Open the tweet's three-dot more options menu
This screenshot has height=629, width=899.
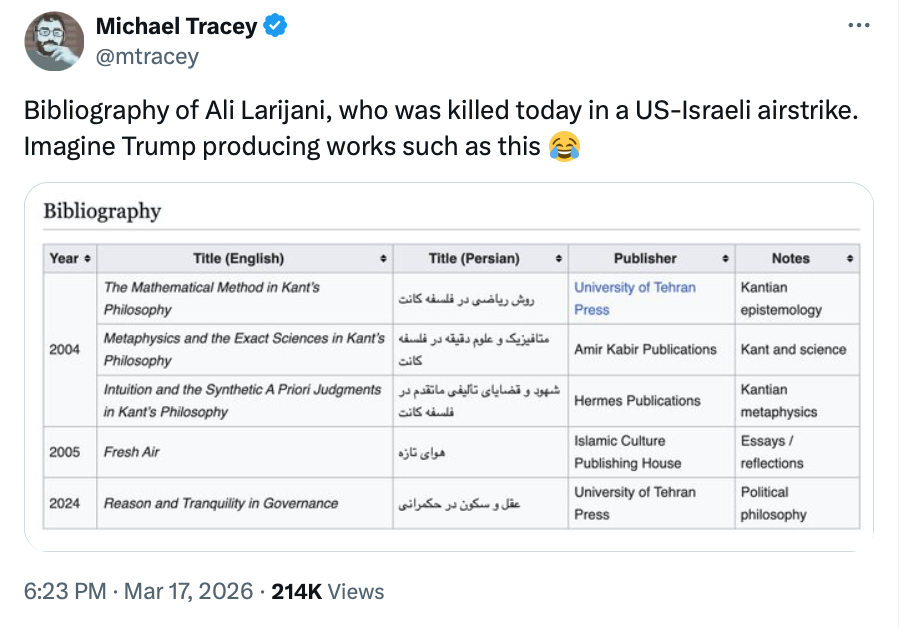point(858,26)
